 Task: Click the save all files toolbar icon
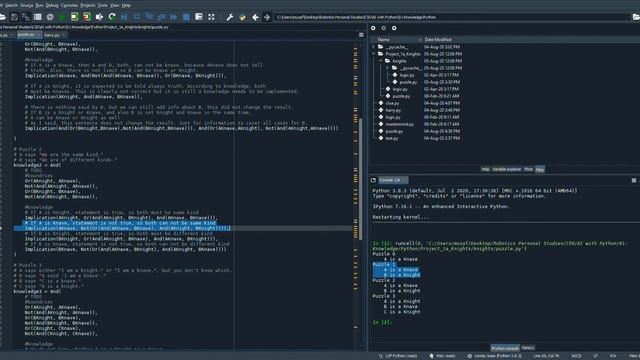click(x=26, y=17)
